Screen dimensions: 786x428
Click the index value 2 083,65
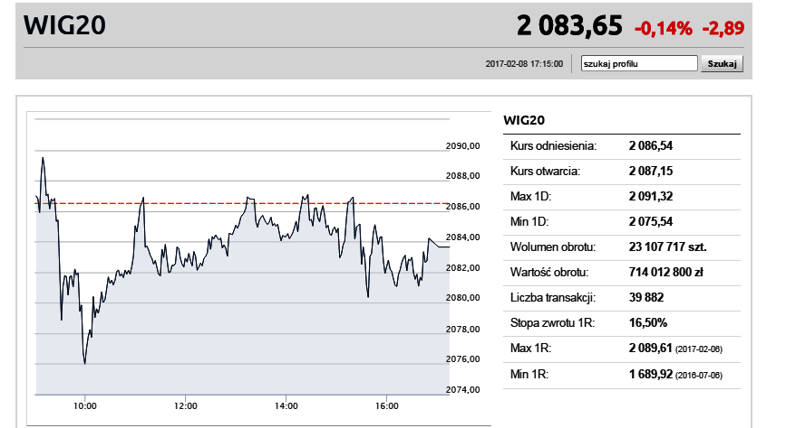pos(569,26)
